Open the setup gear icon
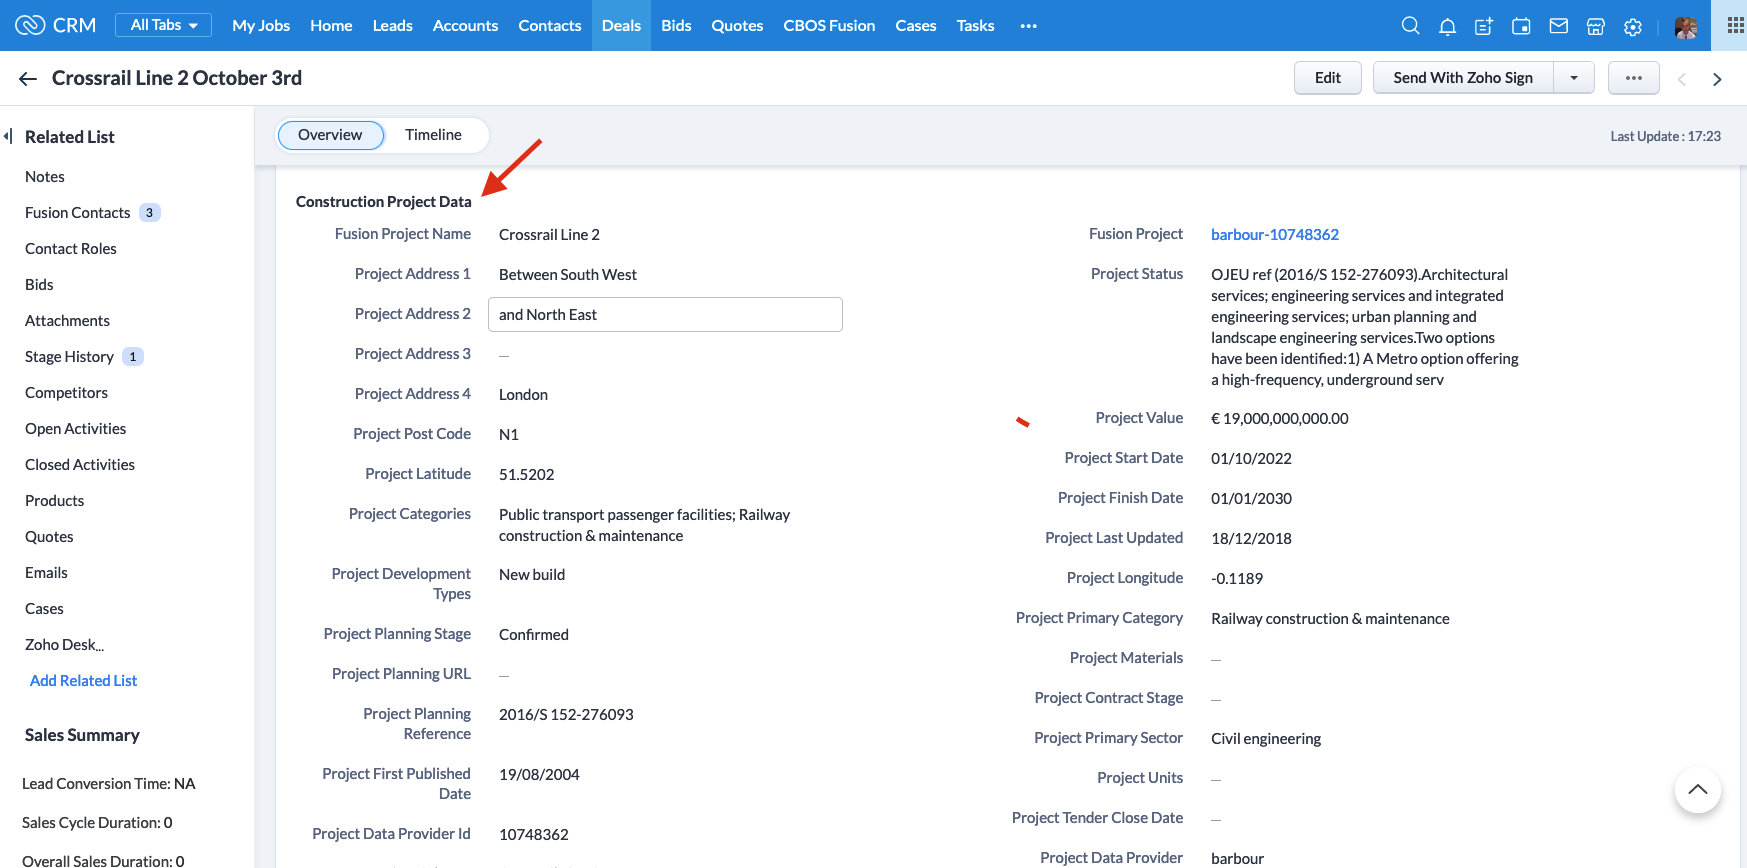Image resolution: width=1747 pixels, height=868 pixels. (1633, 27)
